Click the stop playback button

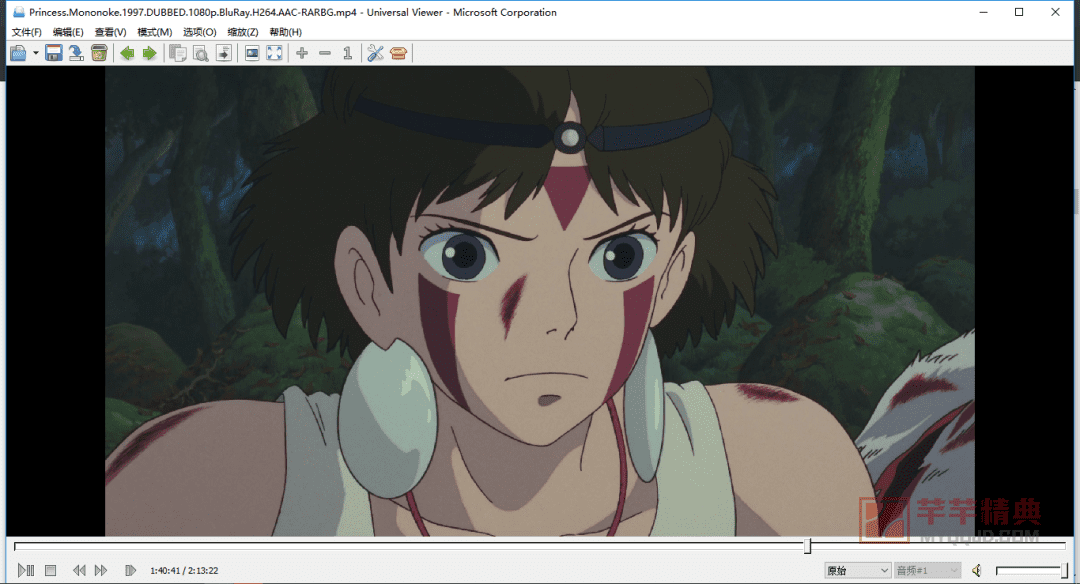50,570
